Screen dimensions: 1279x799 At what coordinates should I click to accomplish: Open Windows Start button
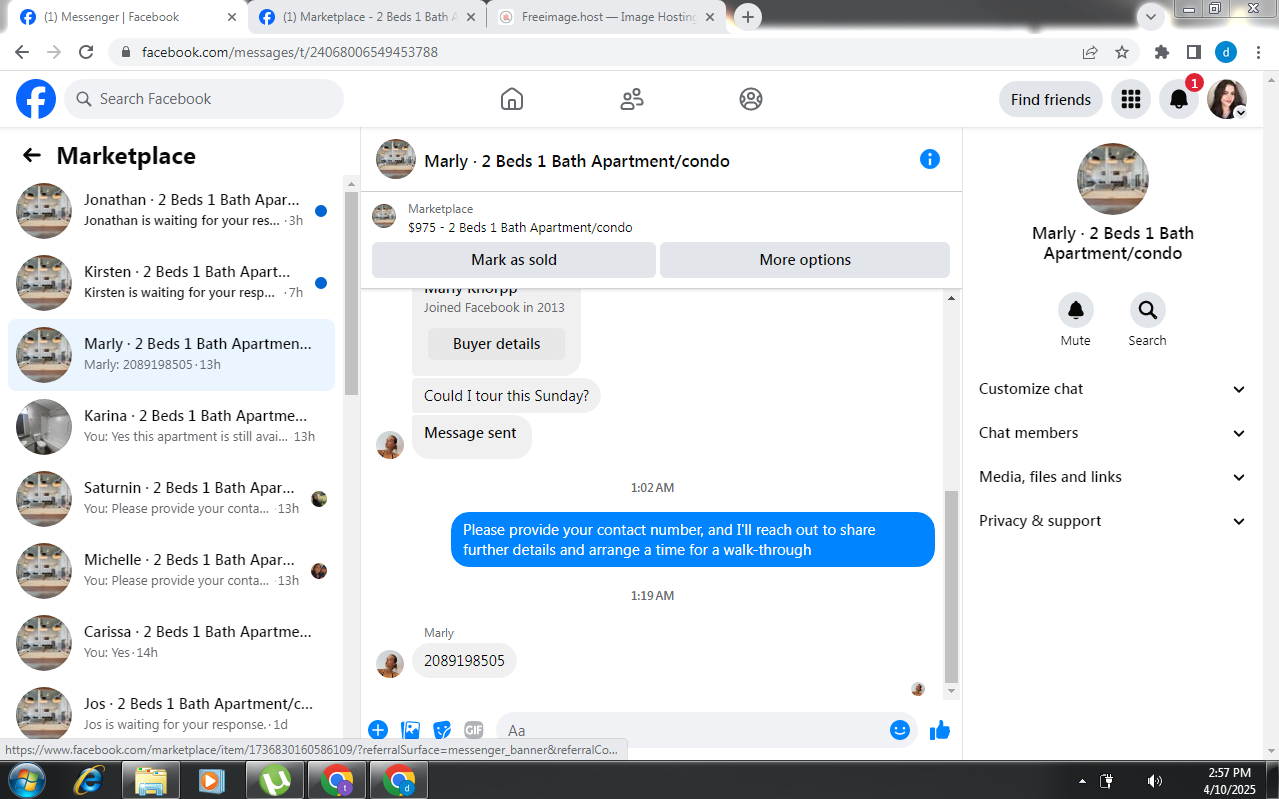tap(26, 780)
